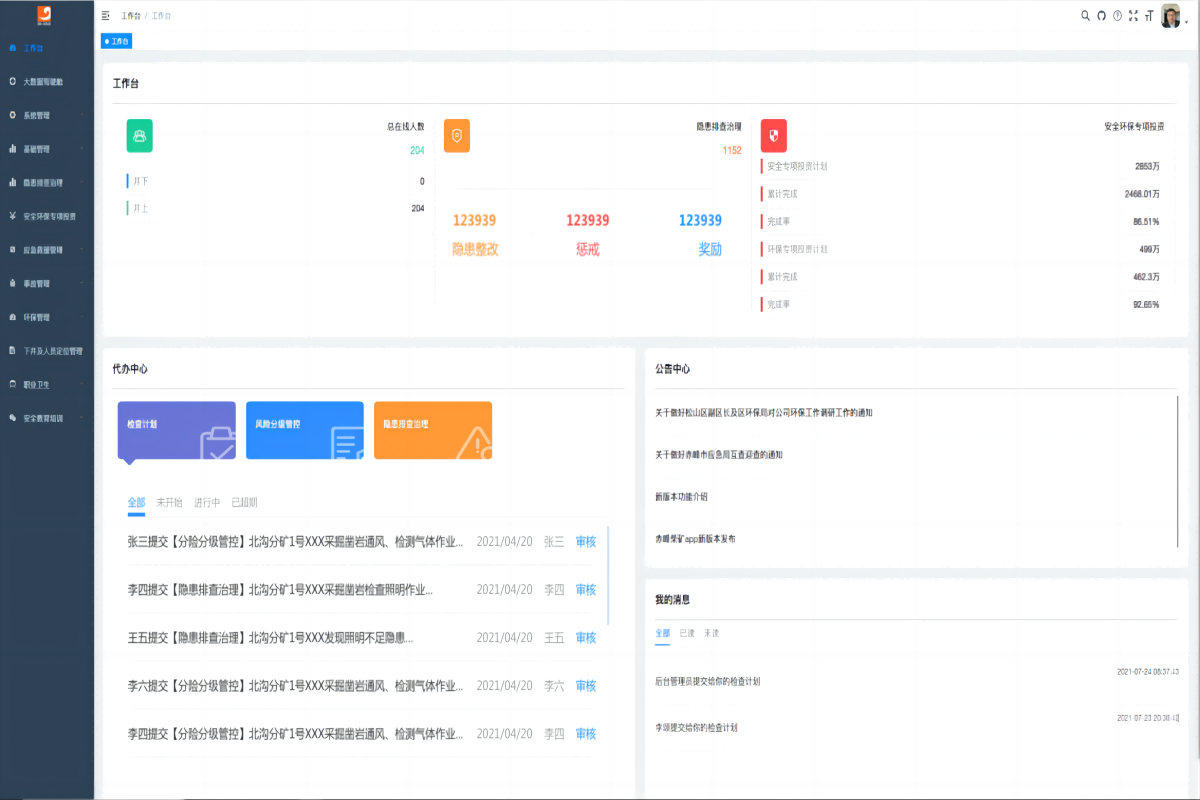Toggle fullscreen using the expand icon
Viewport: 1200px width, 800px height.
pyautogui.click(x=1132, y=16)
